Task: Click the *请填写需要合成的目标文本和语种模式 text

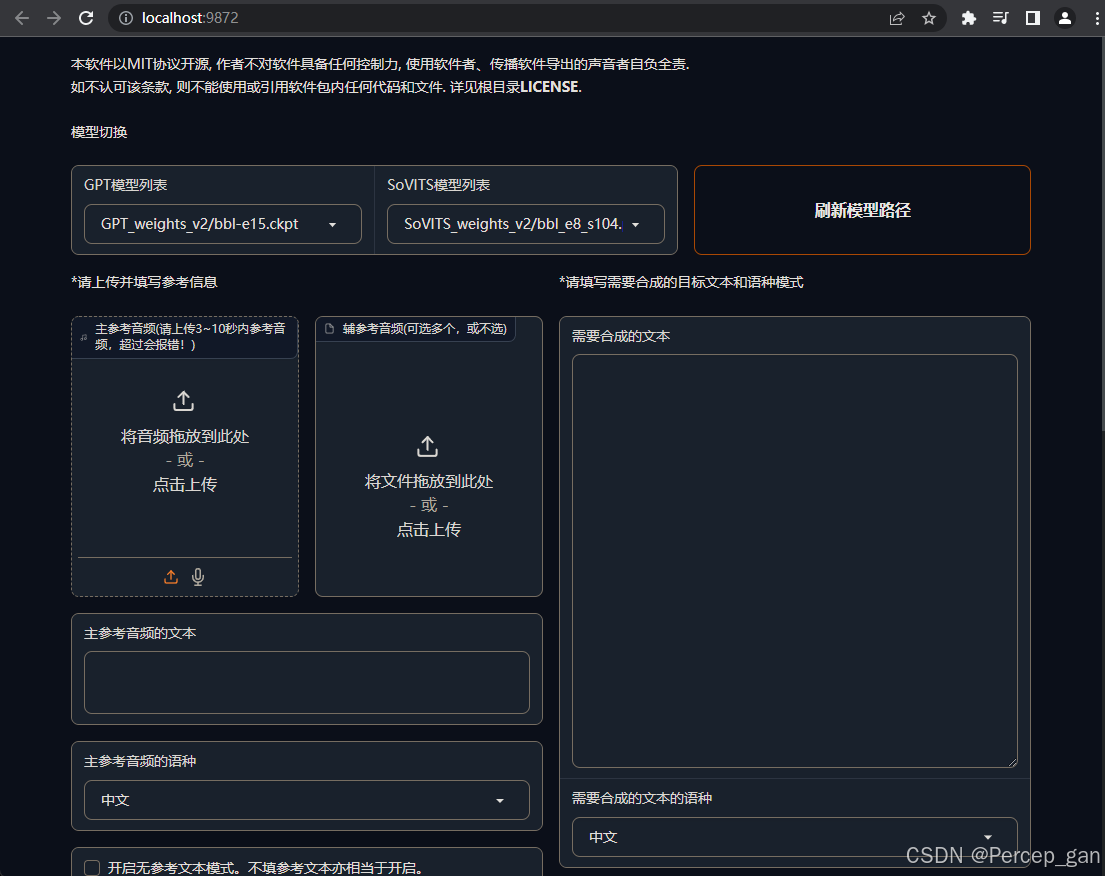Action: tap(681, 282)
